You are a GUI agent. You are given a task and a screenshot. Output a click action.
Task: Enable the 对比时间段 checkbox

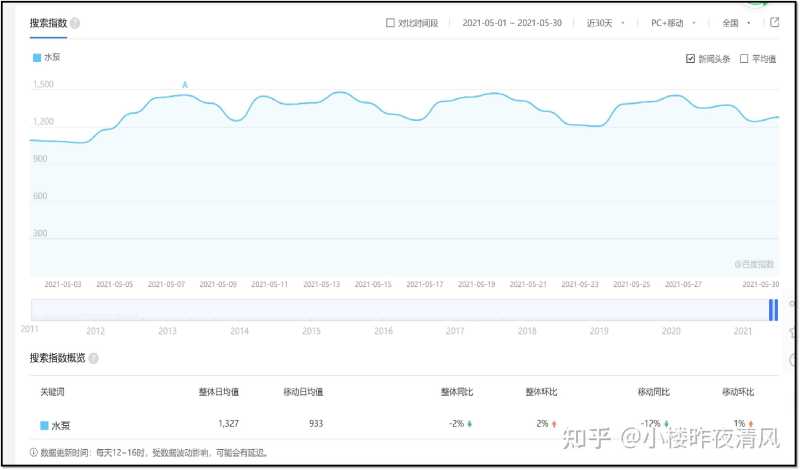click(390, 23)
